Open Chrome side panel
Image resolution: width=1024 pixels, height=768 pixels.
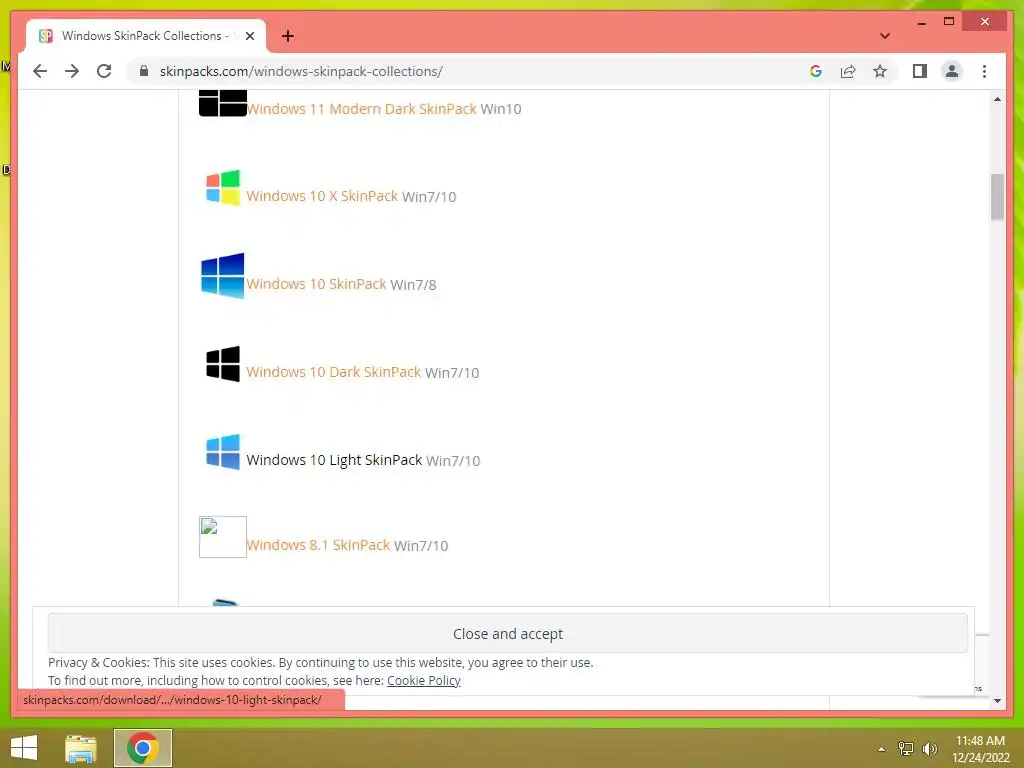[920, 71]
